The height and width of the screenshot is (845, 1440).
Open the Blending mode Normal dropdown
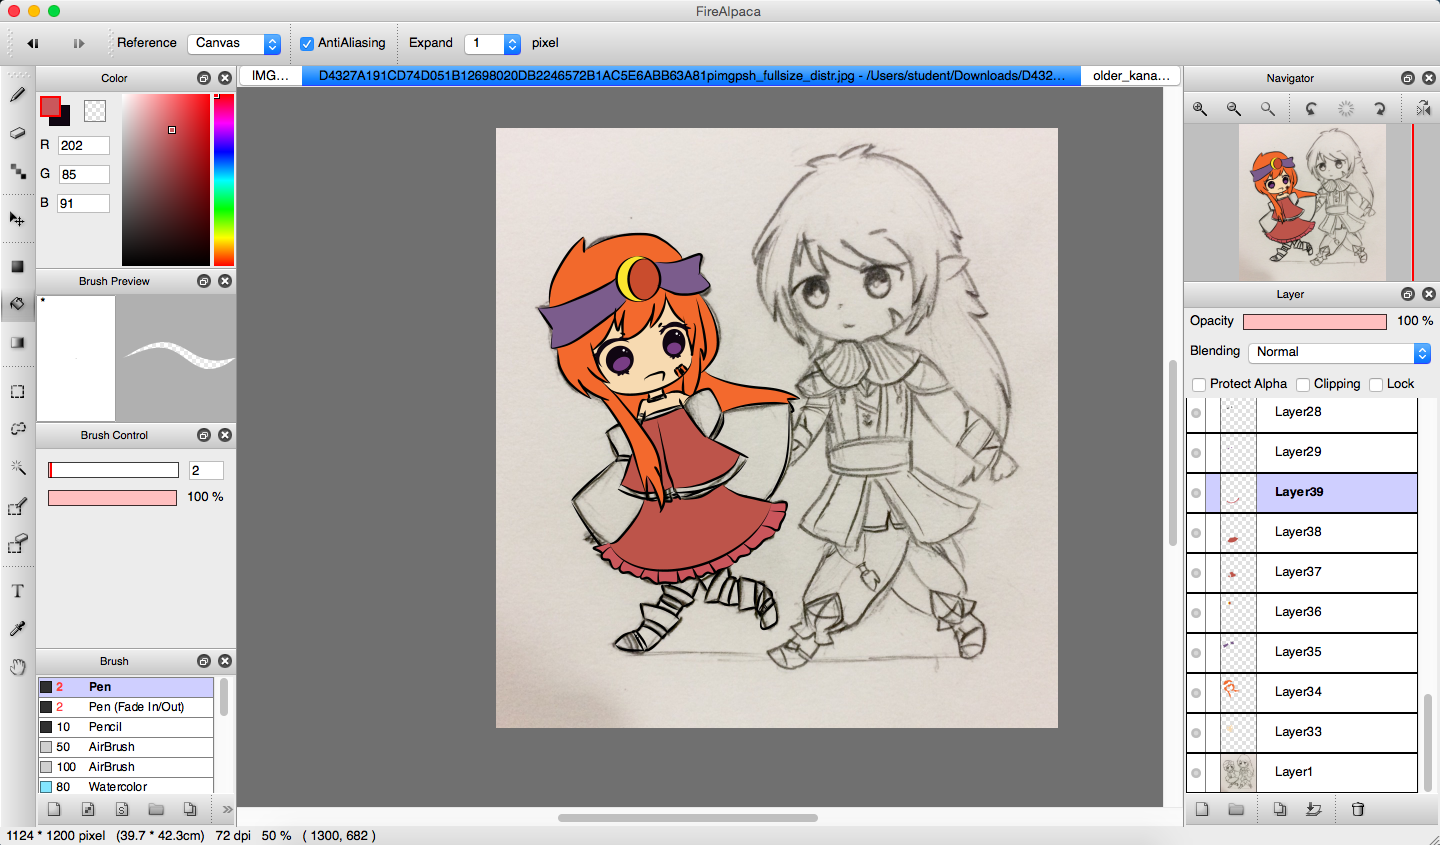tap(1339, 352)
